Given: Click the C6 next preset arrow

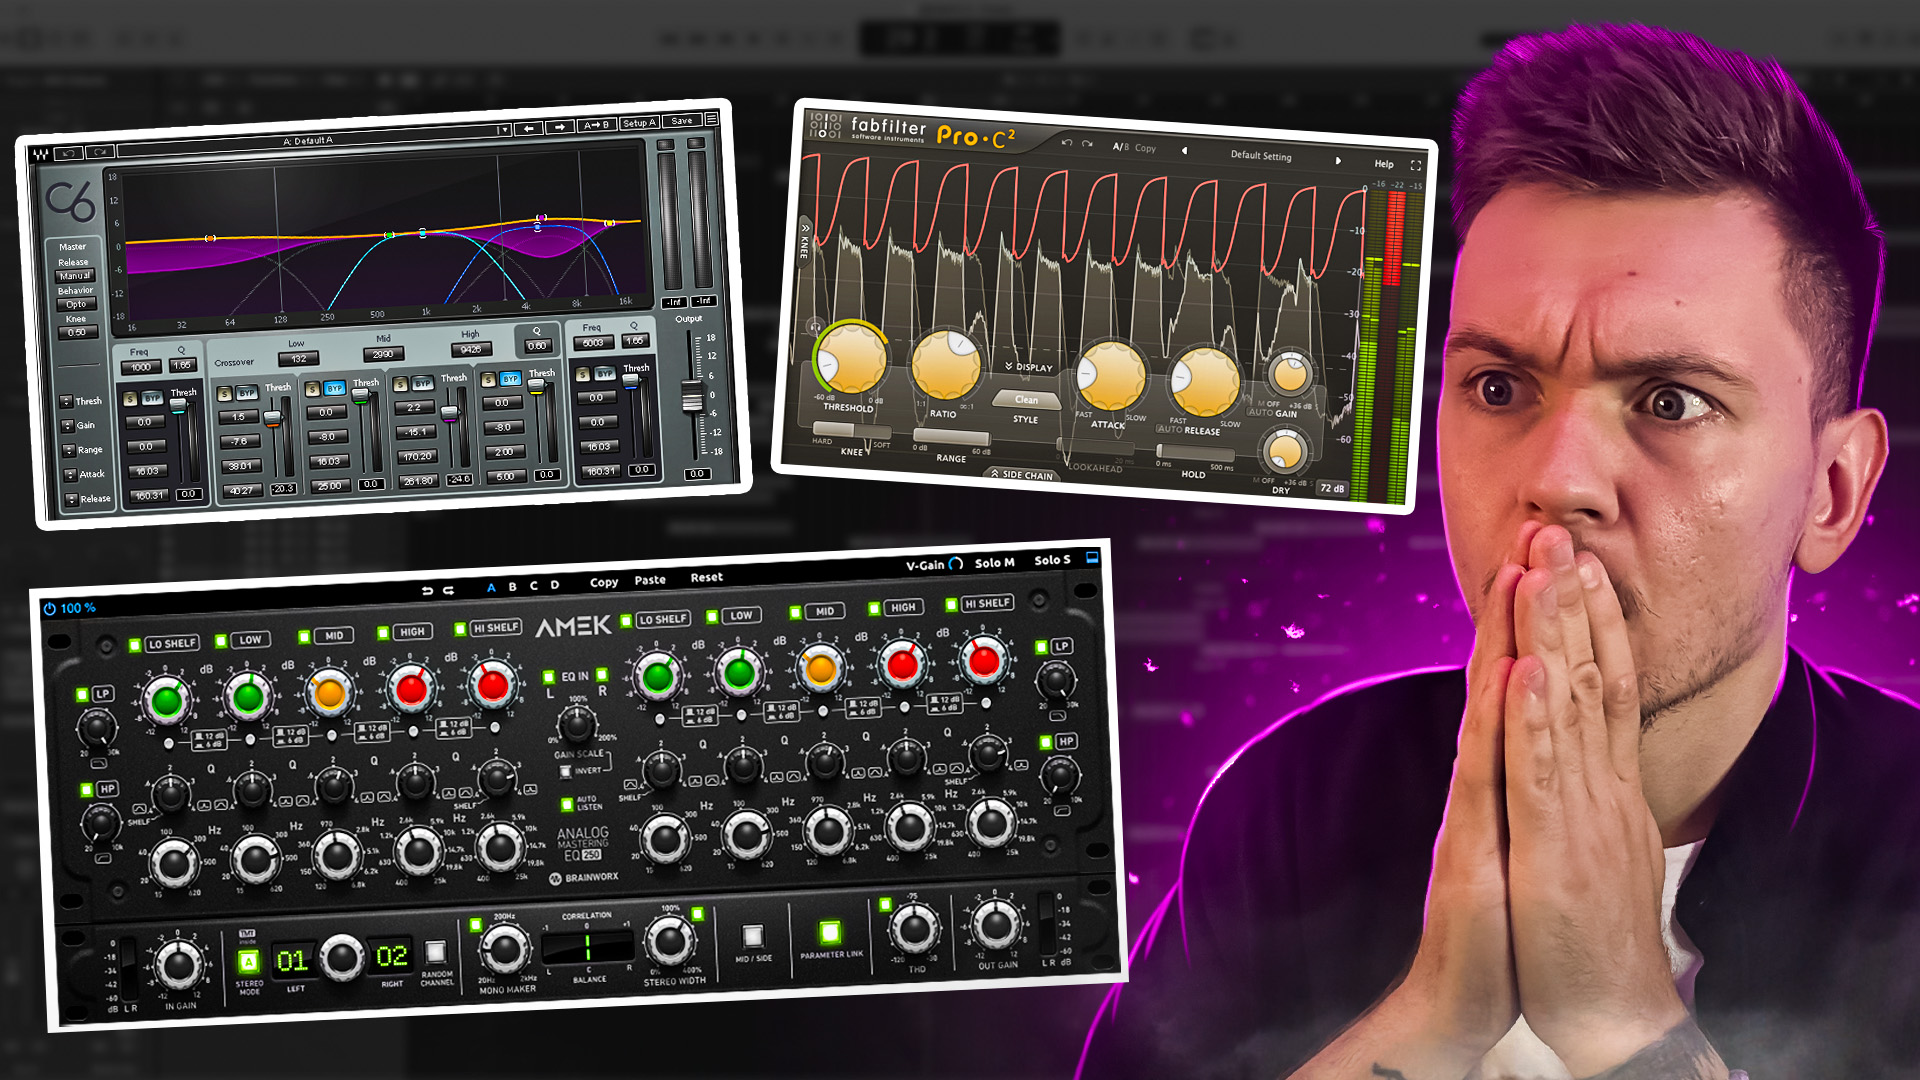Looking at the screenshot, I should pyautogui.click(x=560, y=127).
